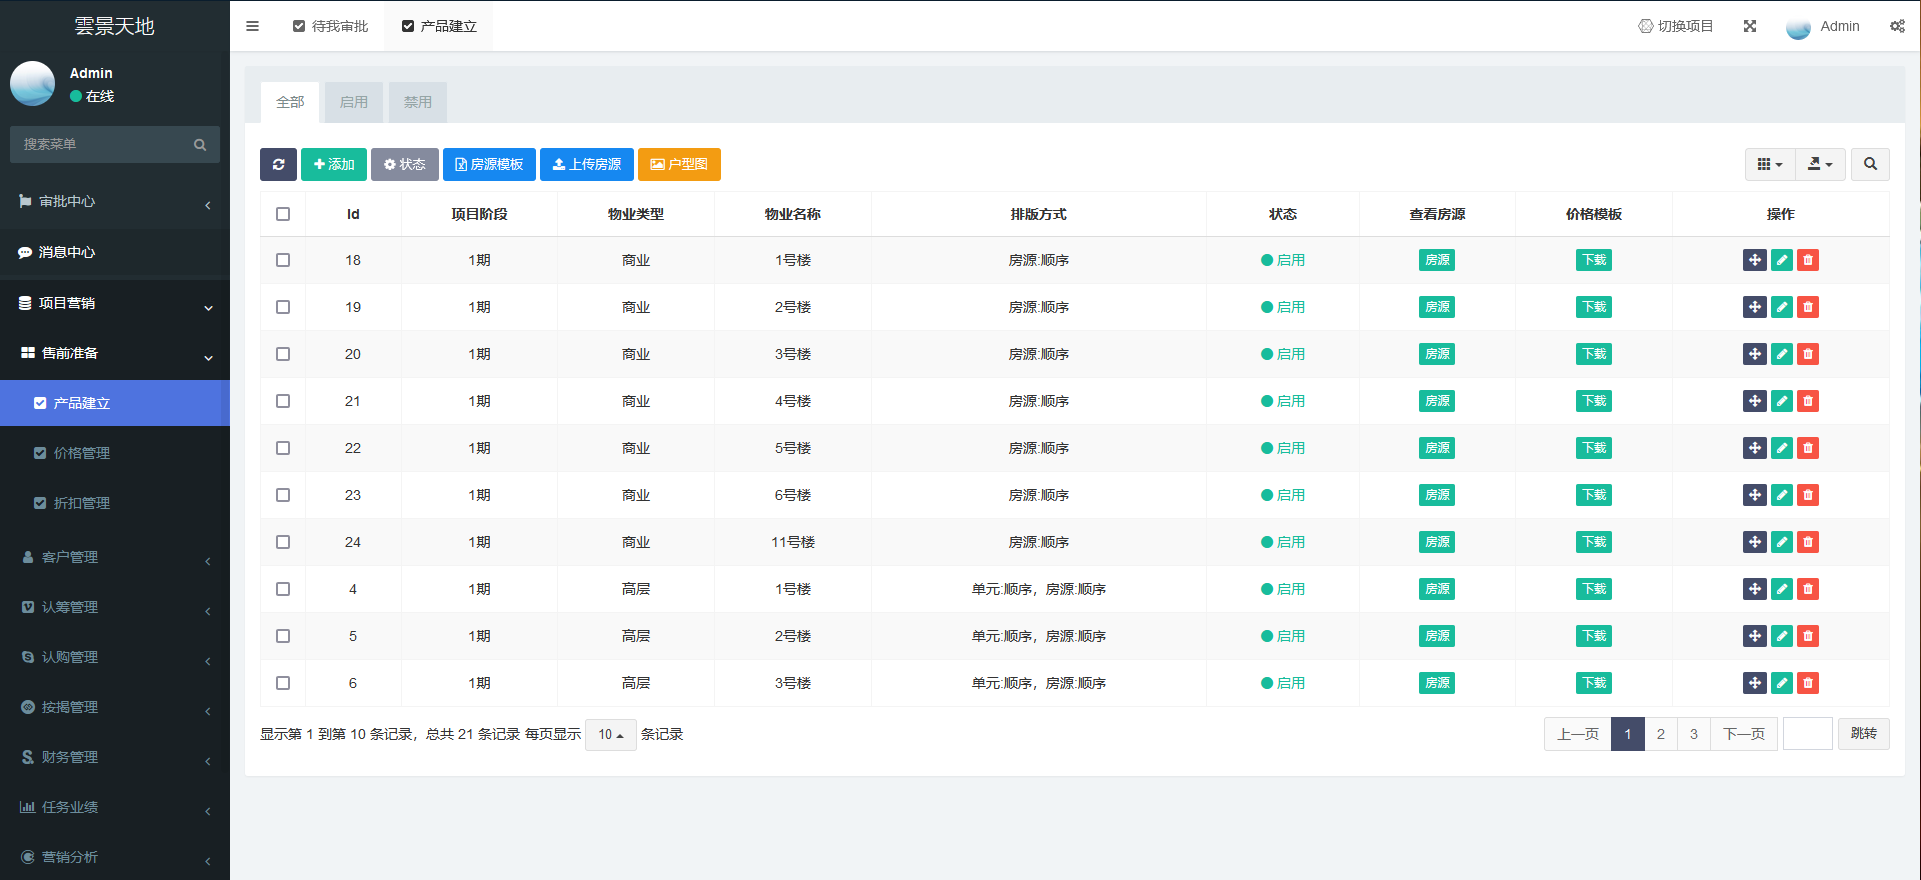The height and width of the screenshot is (880, 1921).
Task: Check the checkbox for row Id 18
Action: point(283,260)
